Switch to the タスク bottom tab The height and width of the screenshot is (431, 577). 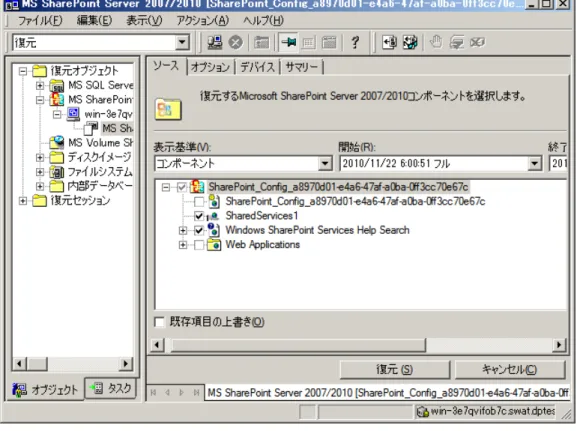(x=111, y=388)
